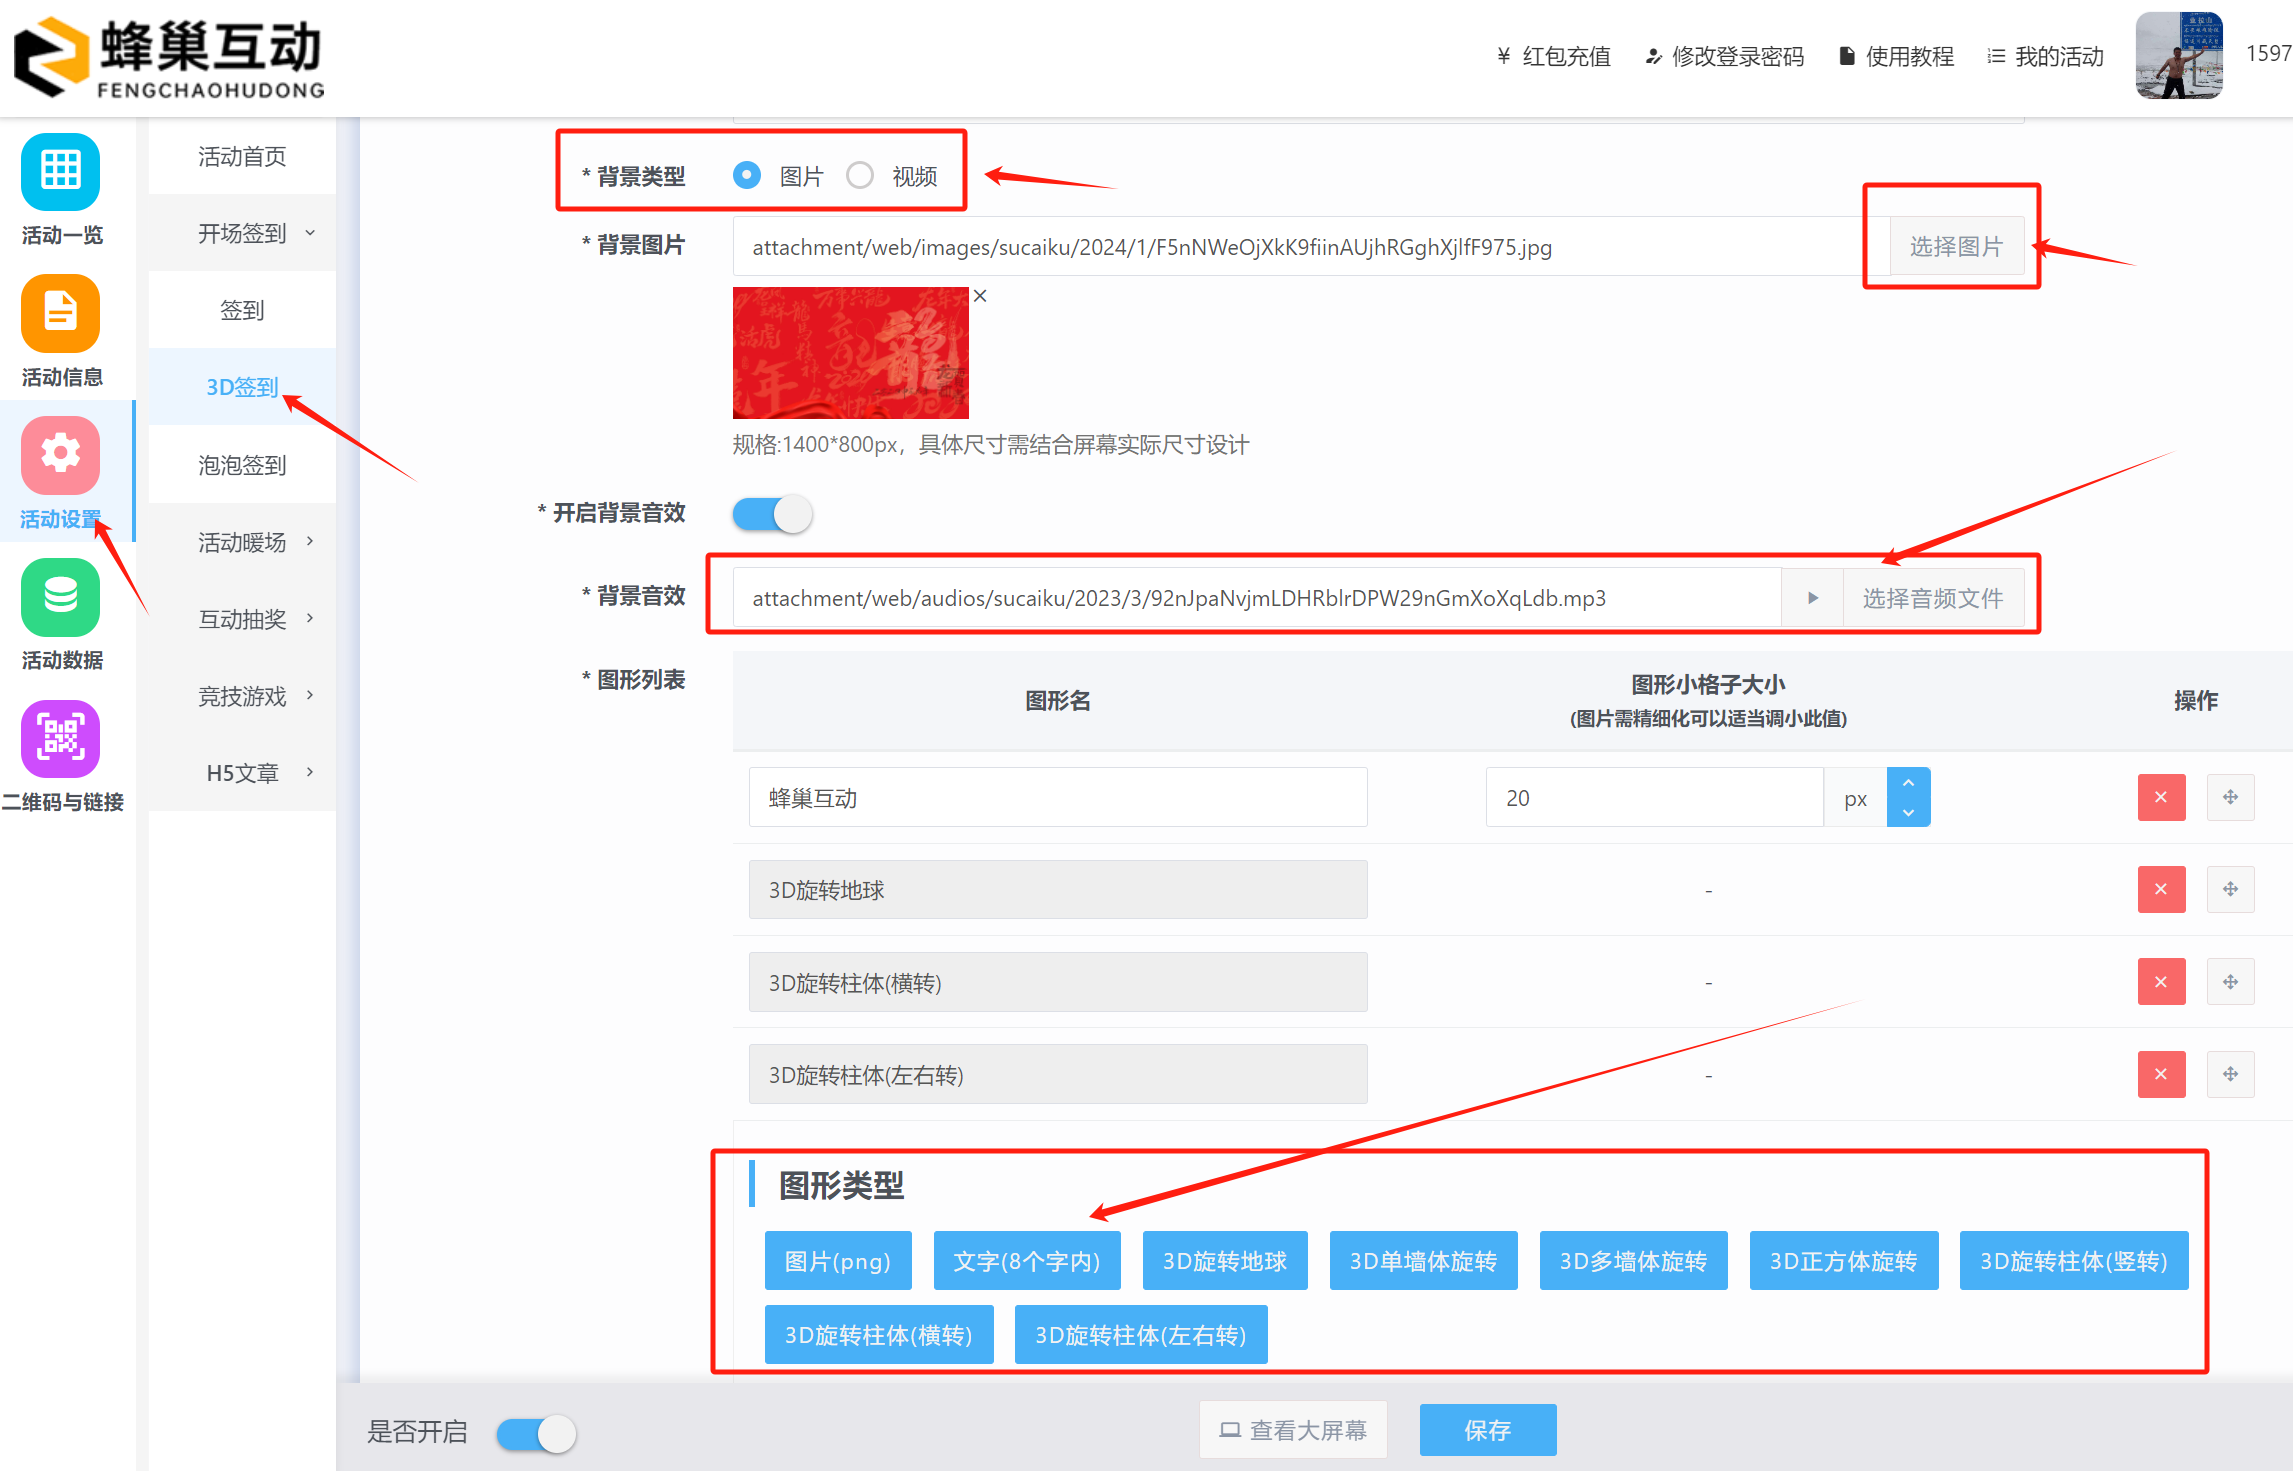The height and width of the screenshot is (1471, 2293).
Task: Open the 活动一览 grid icon
Action: pyautogui.click(x=60, y=172)
